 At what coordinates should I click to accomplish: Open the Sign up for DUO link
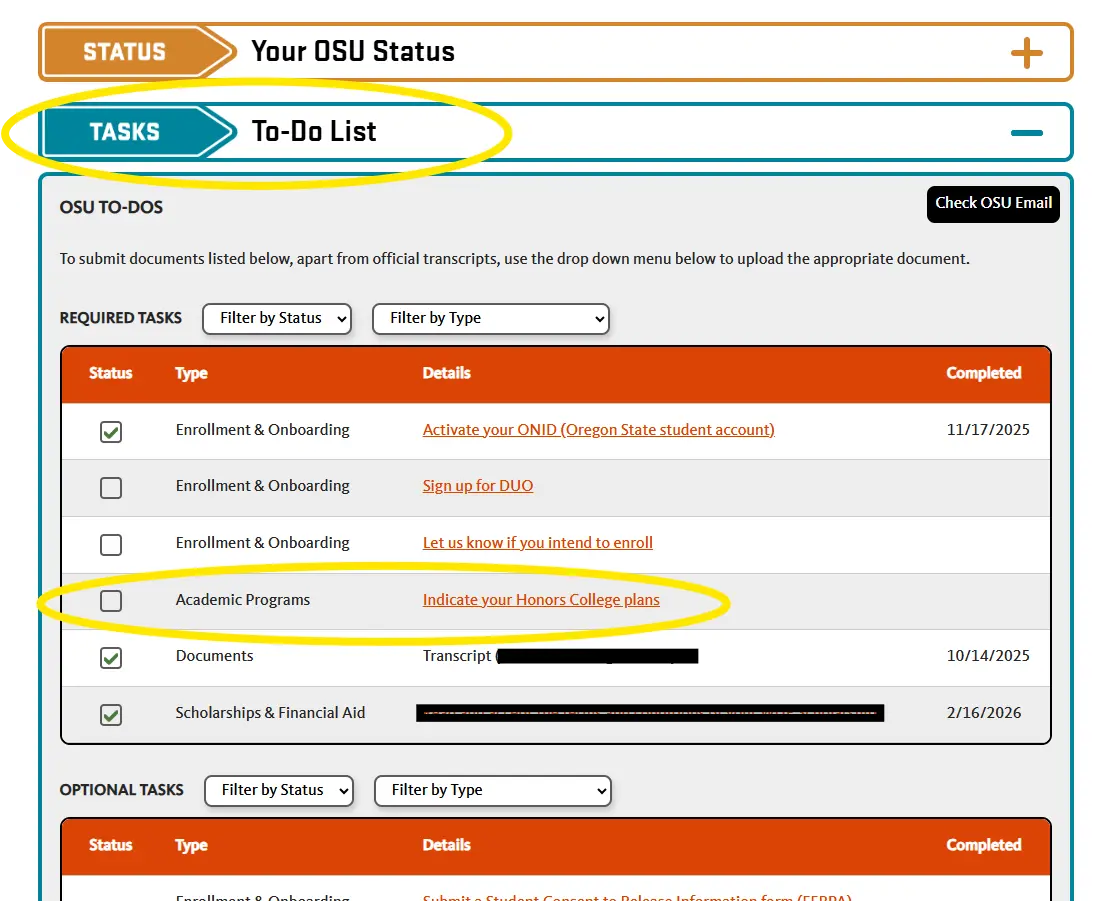click(x=478, y=485)
